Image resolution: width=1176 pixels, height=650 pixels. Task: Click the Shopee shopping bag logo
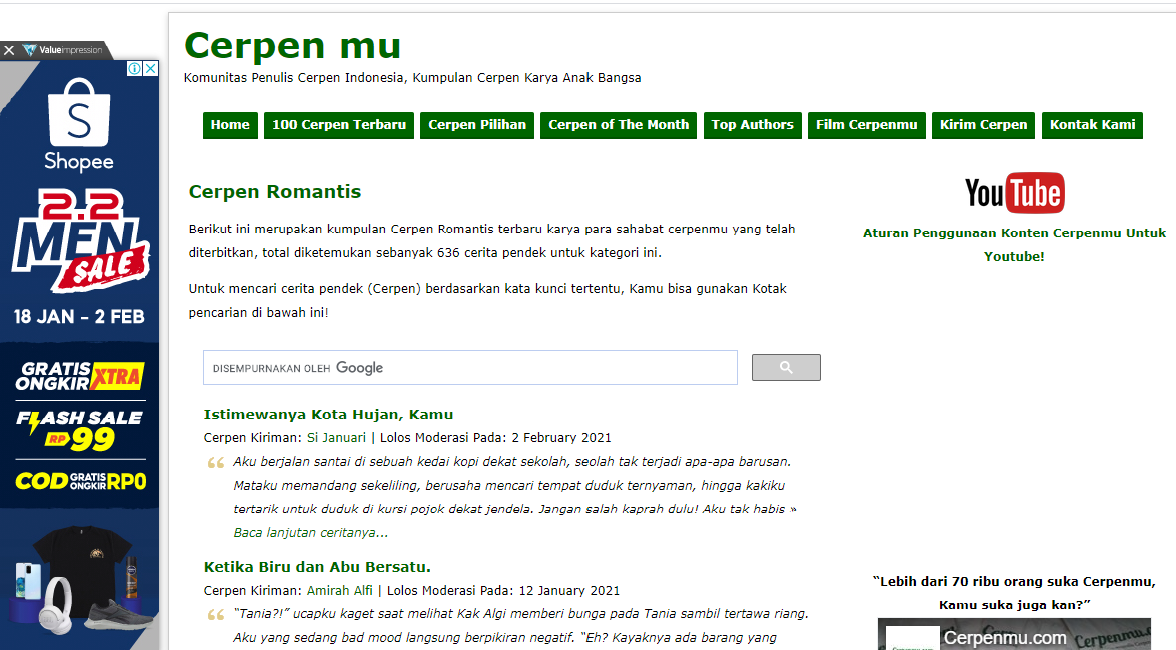coord(79,112)
